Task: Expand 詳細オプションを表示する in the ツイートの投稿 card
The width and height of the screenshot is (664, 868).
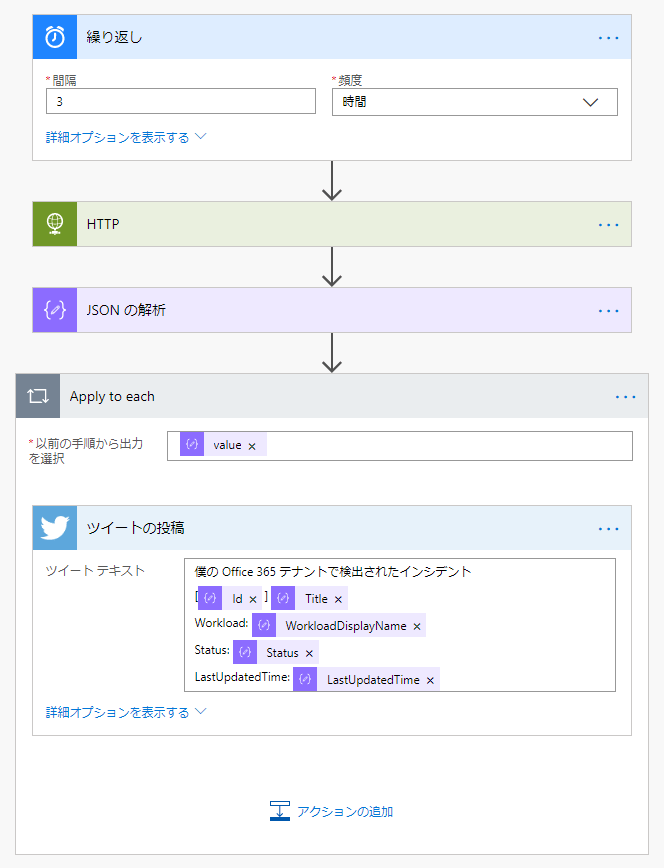Action: pos(126,712)
